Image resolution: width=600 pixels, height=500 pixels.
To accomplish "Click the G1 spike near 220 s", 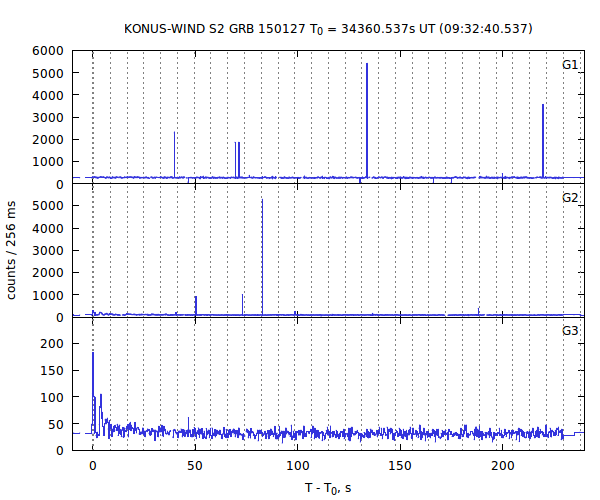I will click(x=543, y=141).
